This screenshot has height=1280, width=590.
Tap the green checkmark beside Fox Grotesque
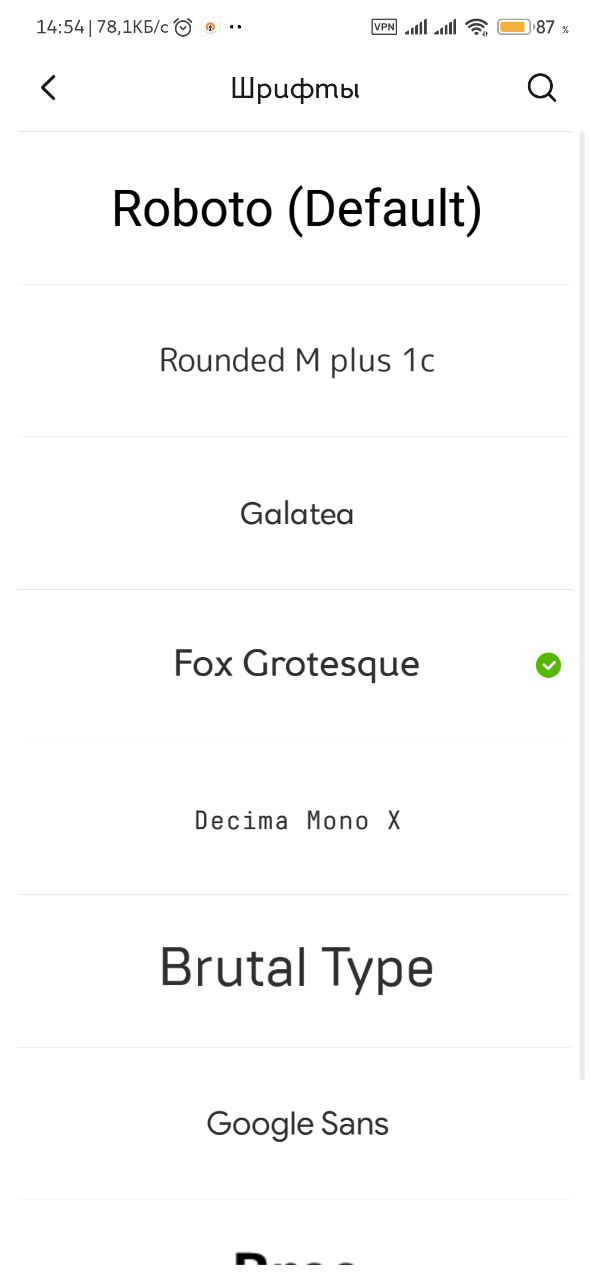[548, 665]
